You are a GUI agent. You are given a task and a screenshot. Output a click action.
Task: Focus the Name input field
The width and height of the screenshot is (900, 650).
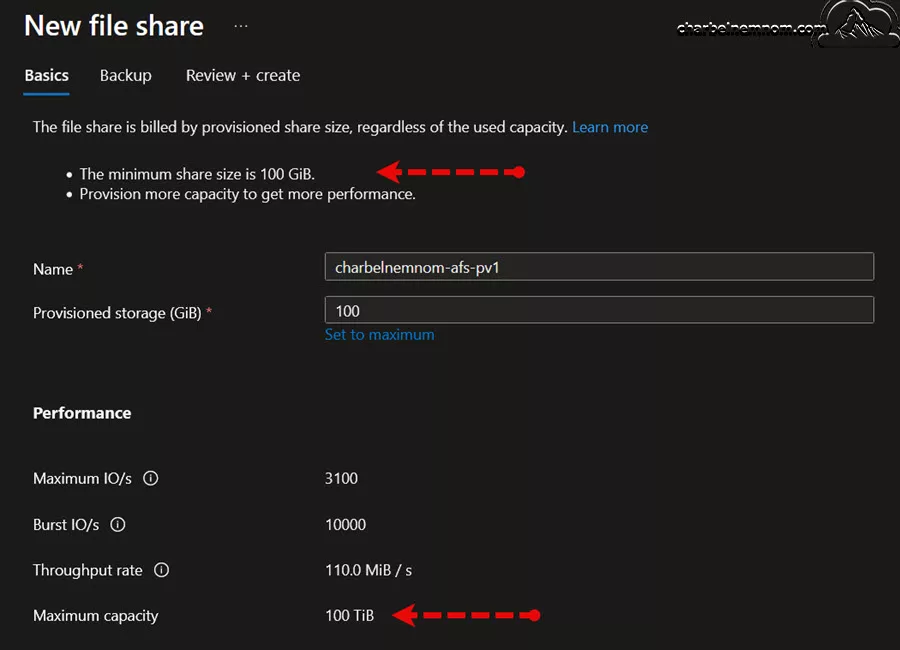pos(599,267)
